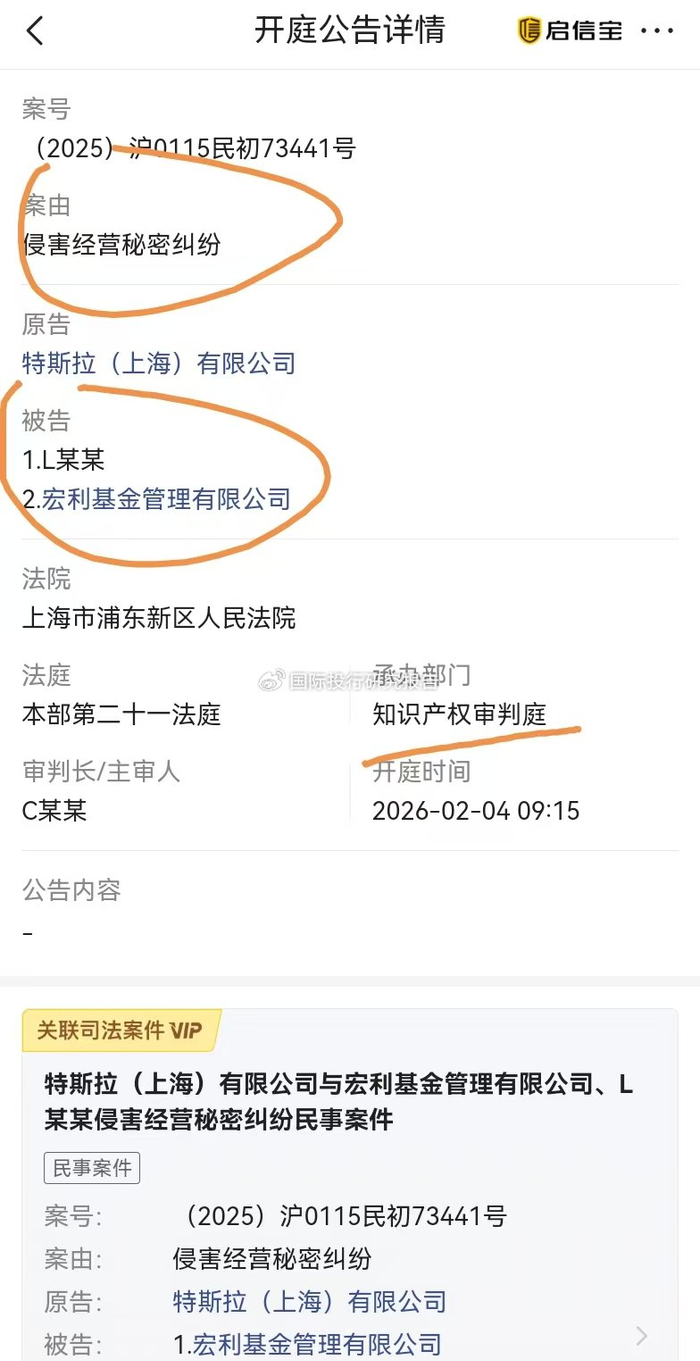This screenshot has width=700, height=1361.
Task: Open 特斯拉 plaintiff link inside related case card
Action: [x=309, y=1301]
